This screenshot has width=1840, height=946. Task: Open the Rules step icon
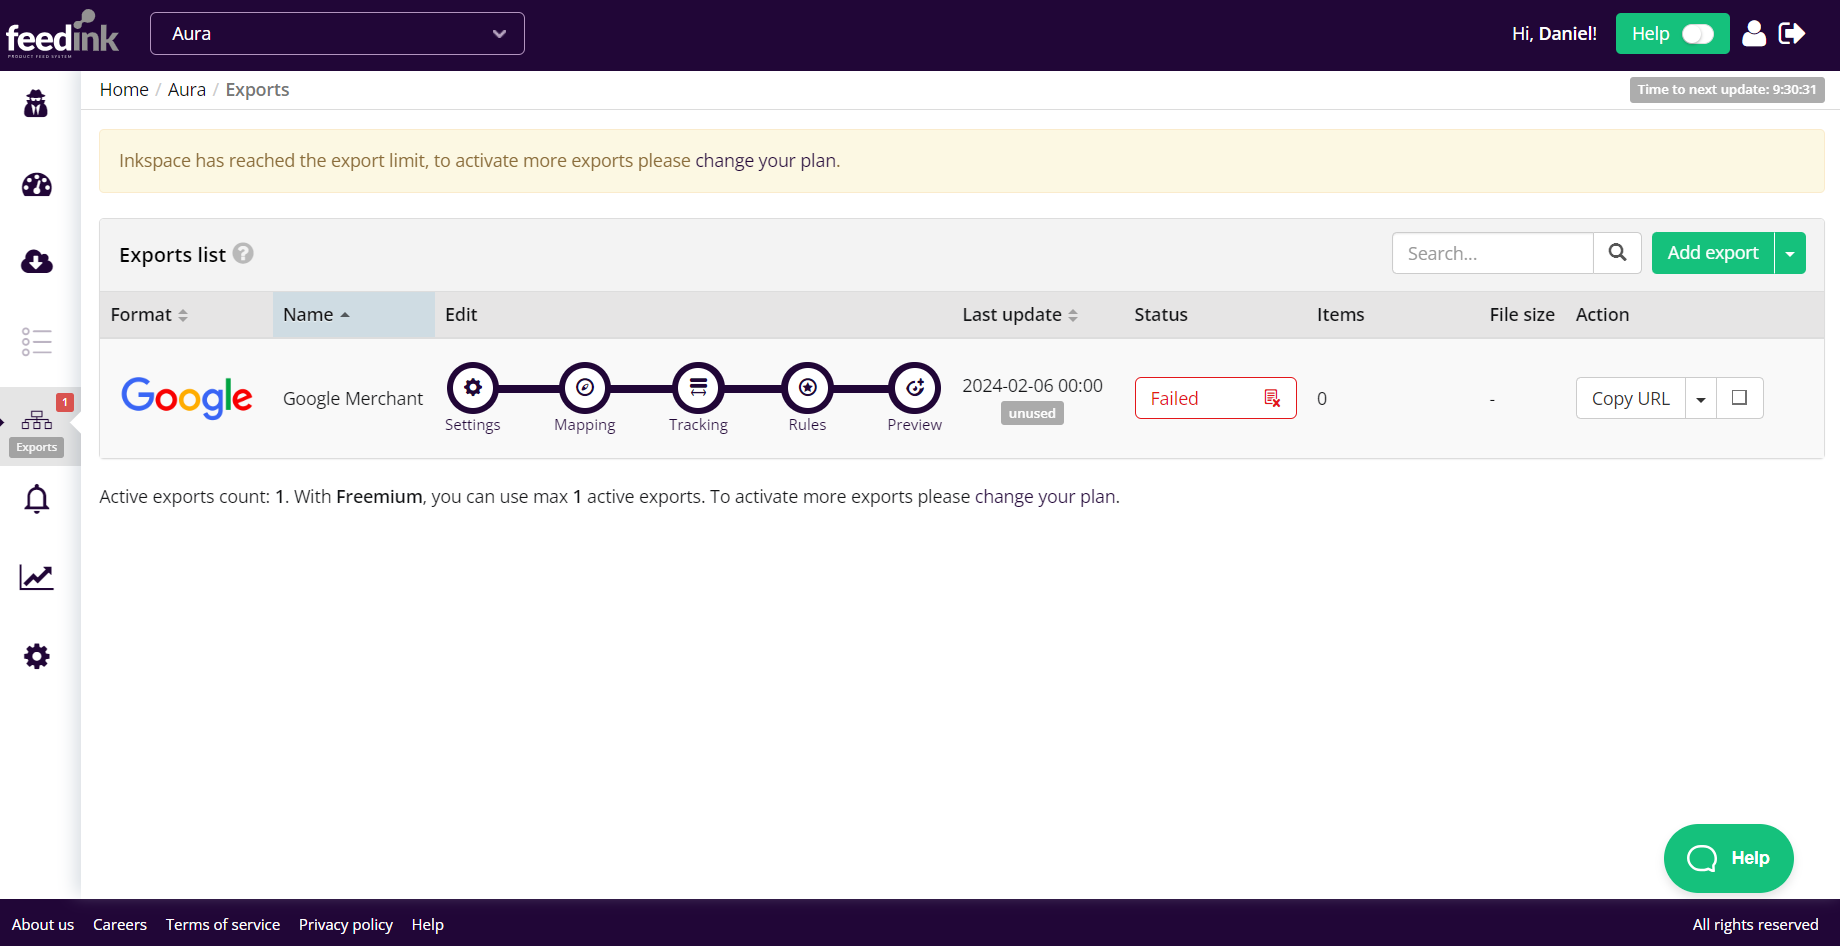click(807, 388)
